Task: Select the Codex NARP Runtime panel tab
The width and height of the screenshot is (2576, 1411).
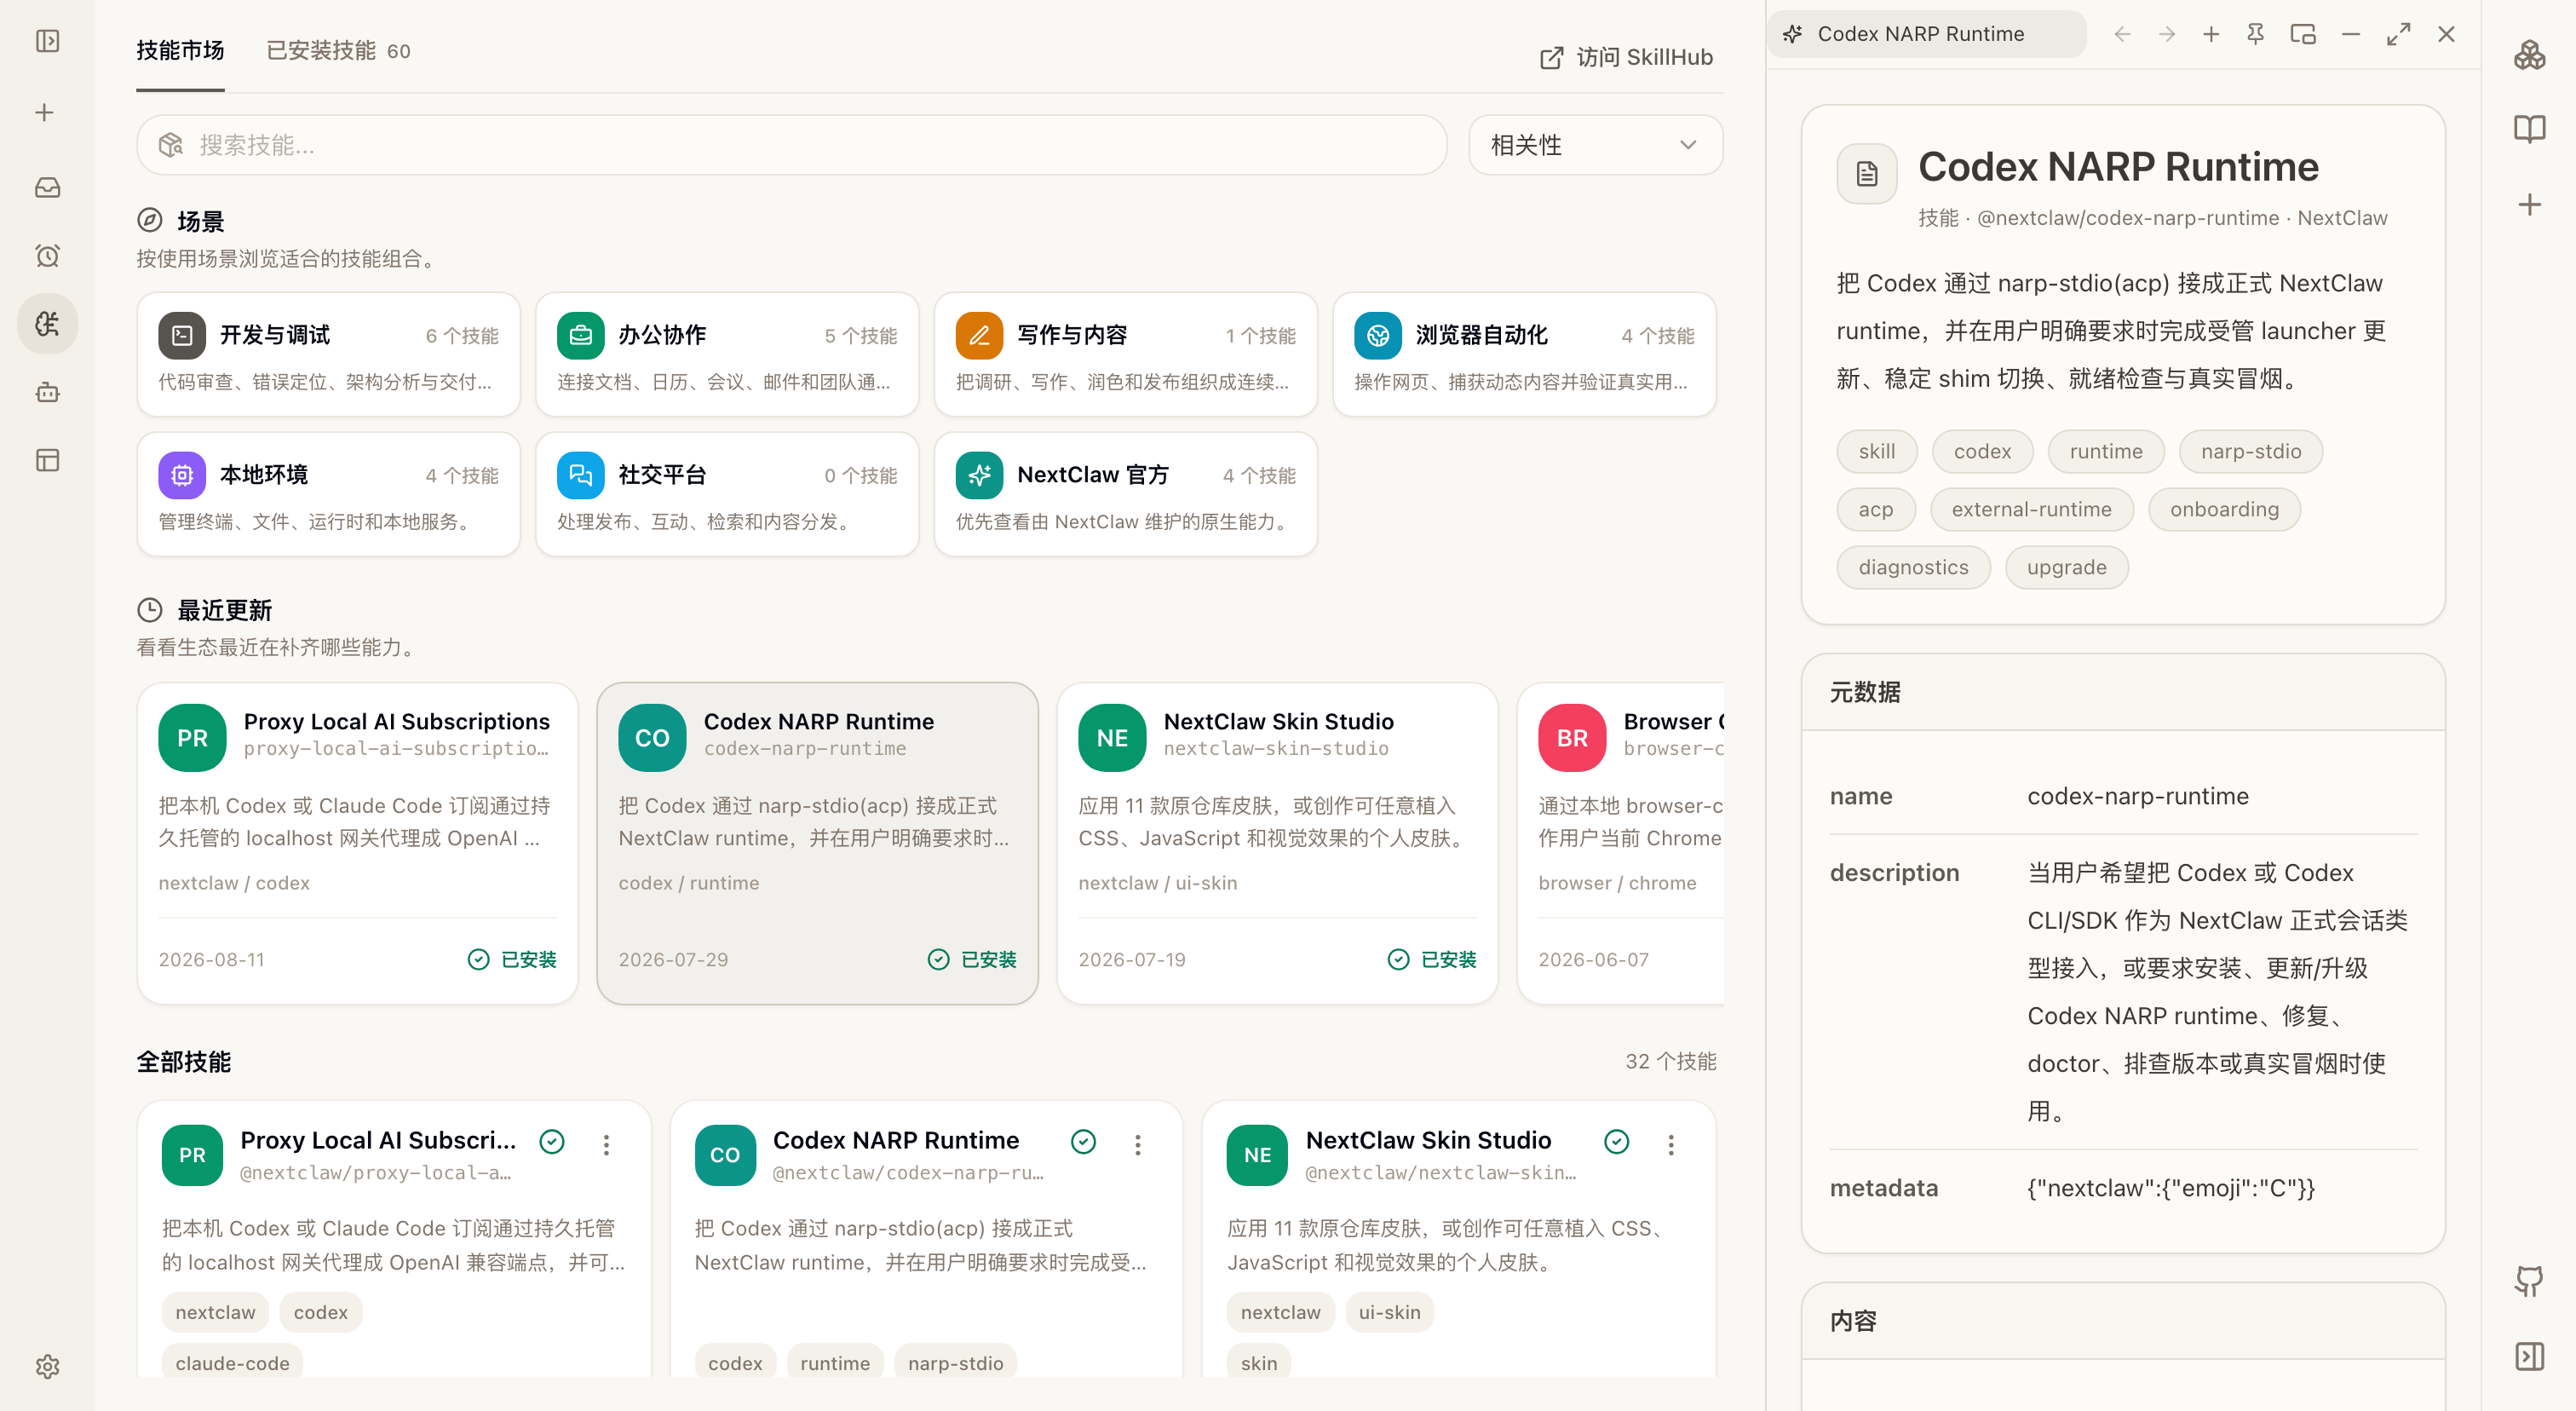Action: [x=1926, y=34]
